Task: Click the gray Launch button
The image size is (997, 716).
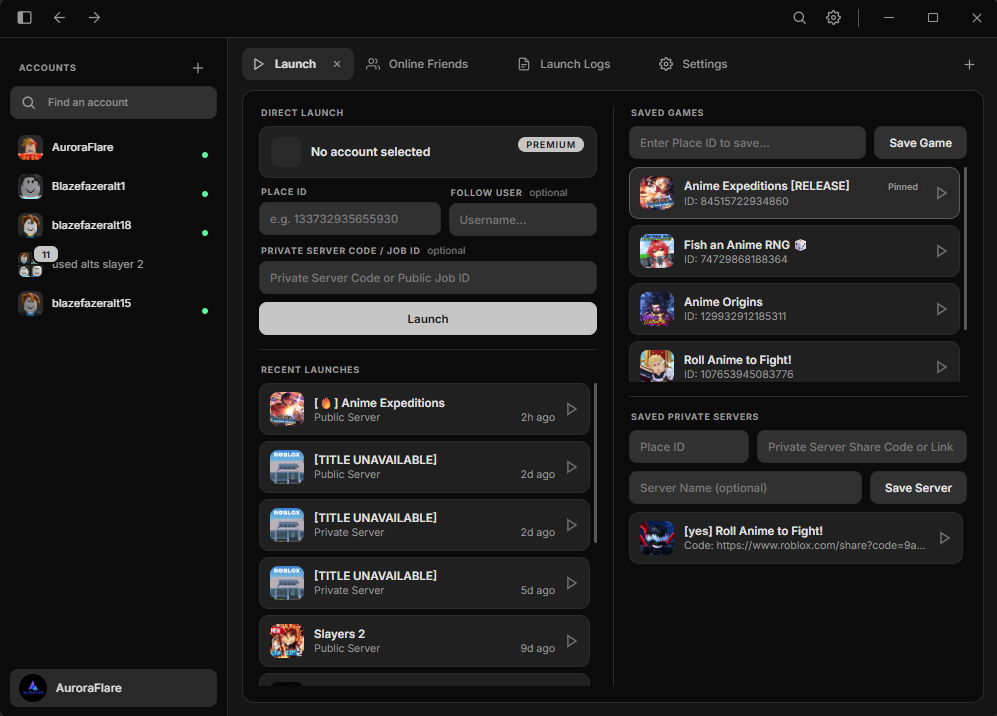Action: [428, 319]
